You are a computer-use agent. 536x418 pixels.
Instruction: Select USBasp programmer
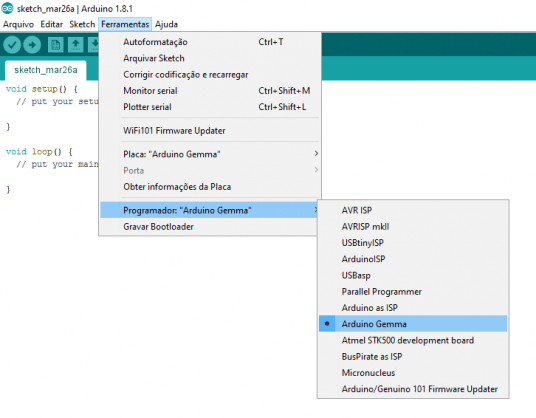pos(413,275)
